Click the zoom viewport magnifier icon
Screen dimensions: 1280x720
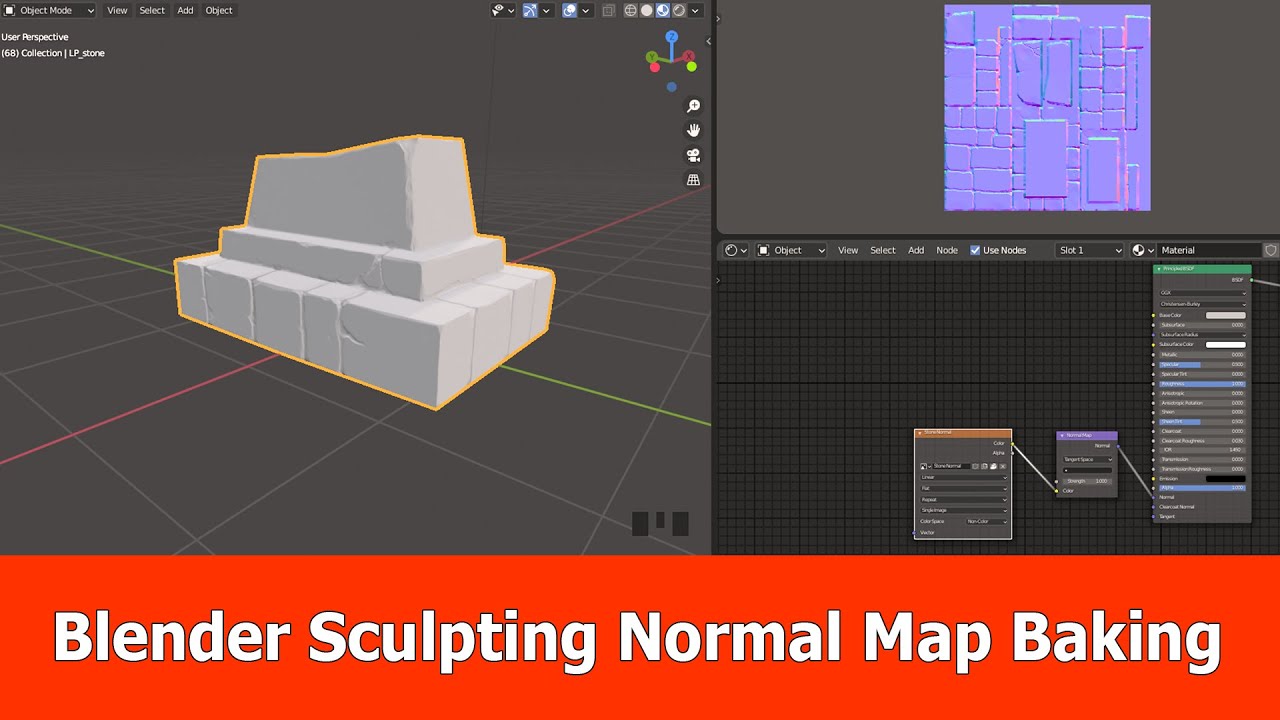(x=693, y=106)
